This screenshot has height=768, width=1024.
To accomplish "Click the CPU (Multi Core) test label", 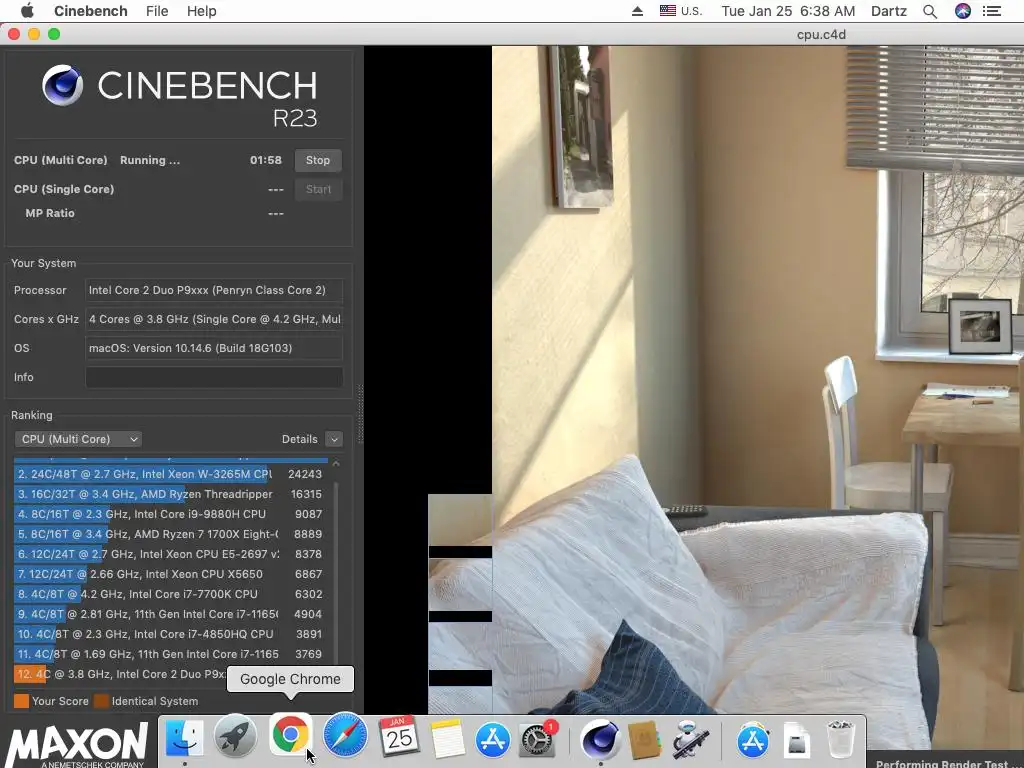I will coord(61,161).
